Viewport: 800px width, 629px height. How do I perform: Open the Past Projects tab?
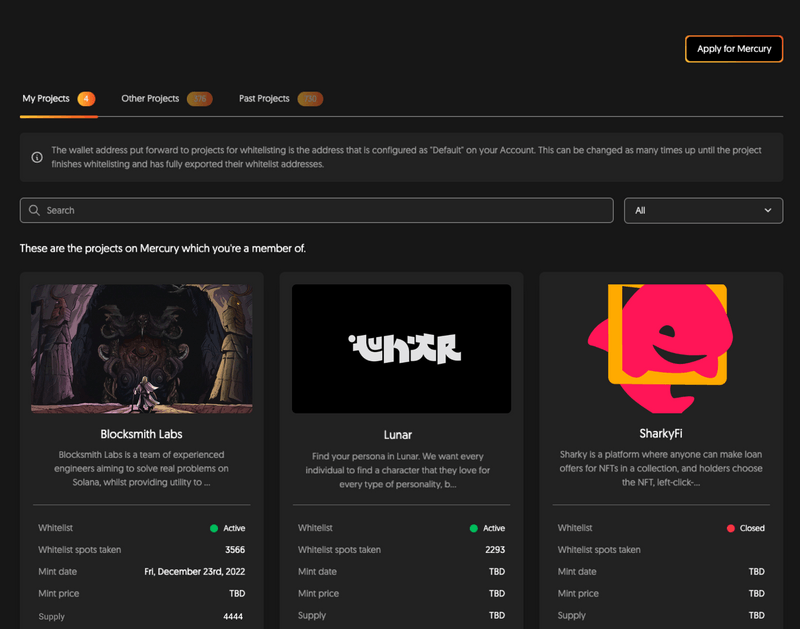[x=264, y=99]
